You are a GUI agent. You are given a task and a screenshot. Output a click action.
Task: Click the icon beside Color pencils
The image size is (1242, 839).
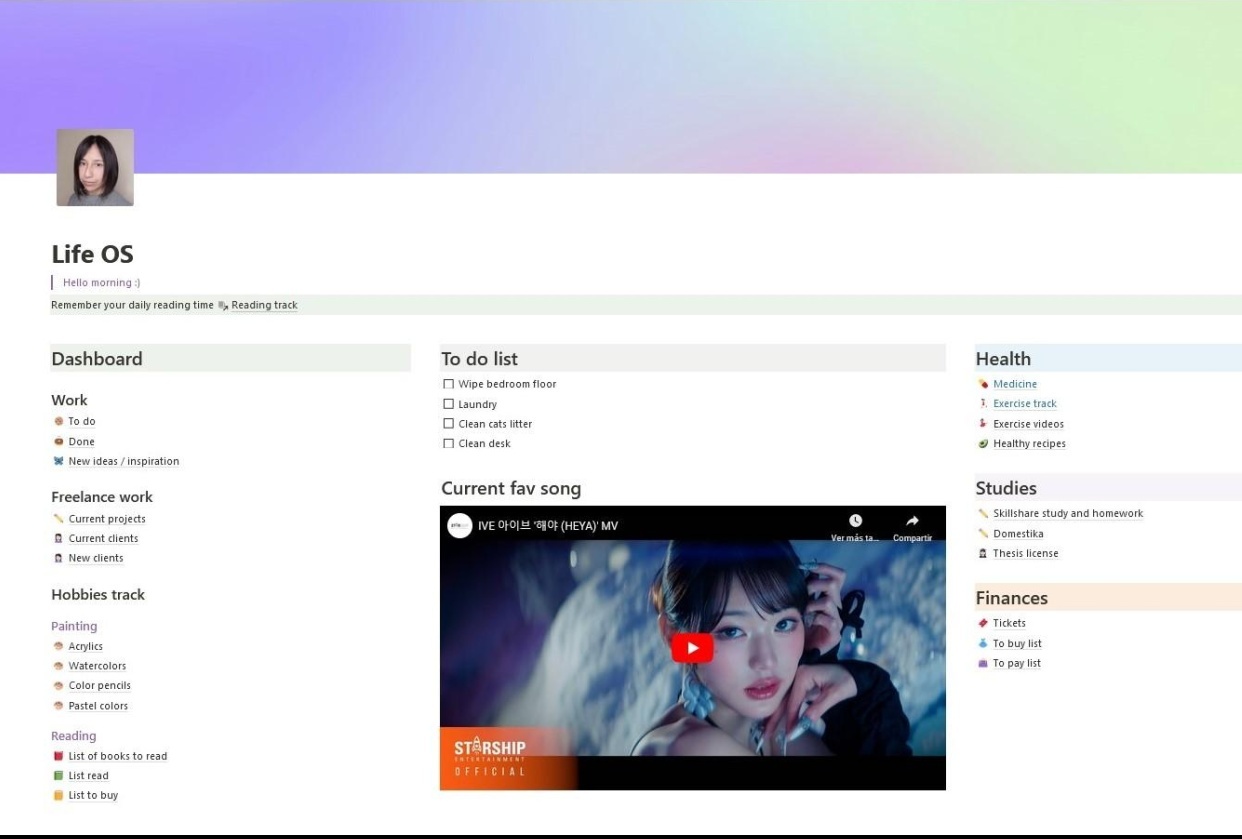[58, 686]
